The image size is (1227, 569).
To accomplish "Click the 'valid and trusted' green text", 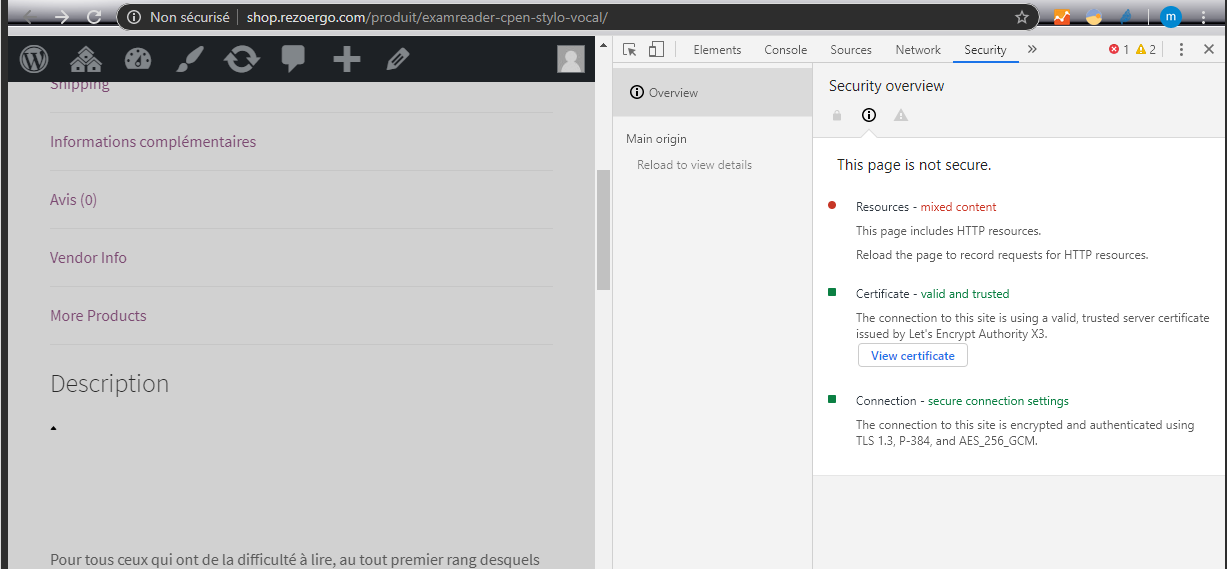I will coord(965,294).
